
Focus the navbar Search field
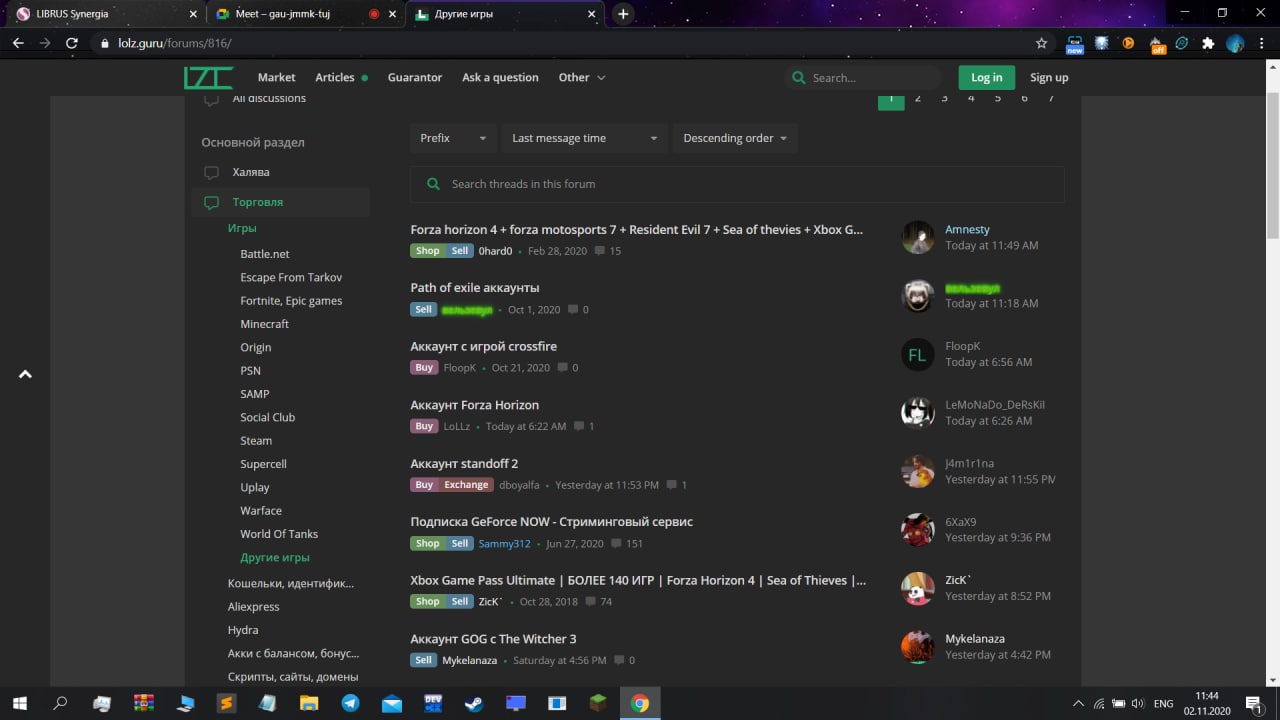864,77
